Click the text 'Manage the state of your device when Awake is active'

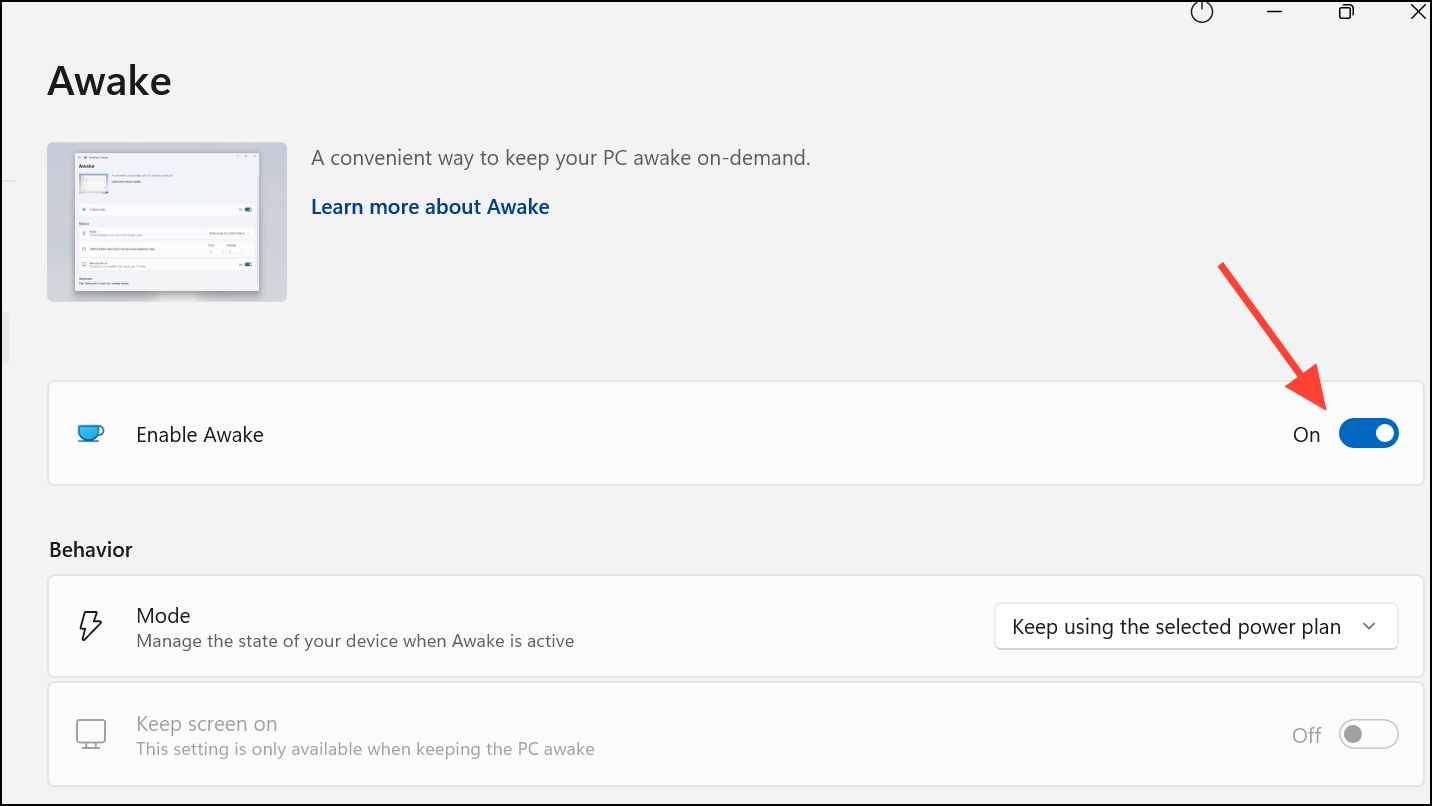355,641
